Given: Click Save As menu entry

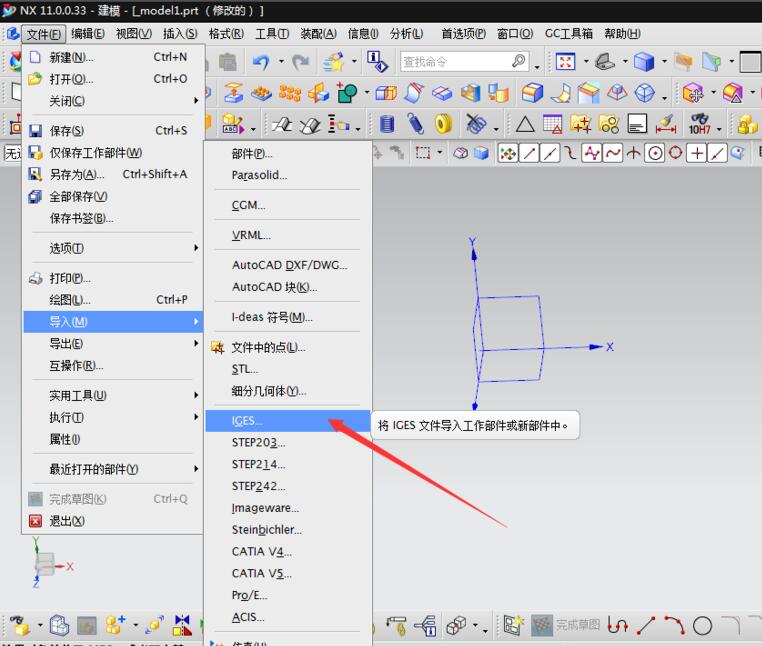Looking at the screenshot, I should 113,174.
